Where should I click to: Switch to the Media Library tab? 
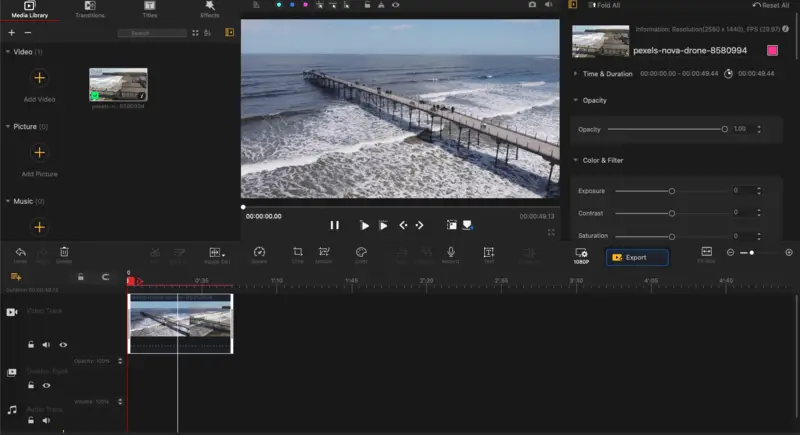tap(30, 10)
